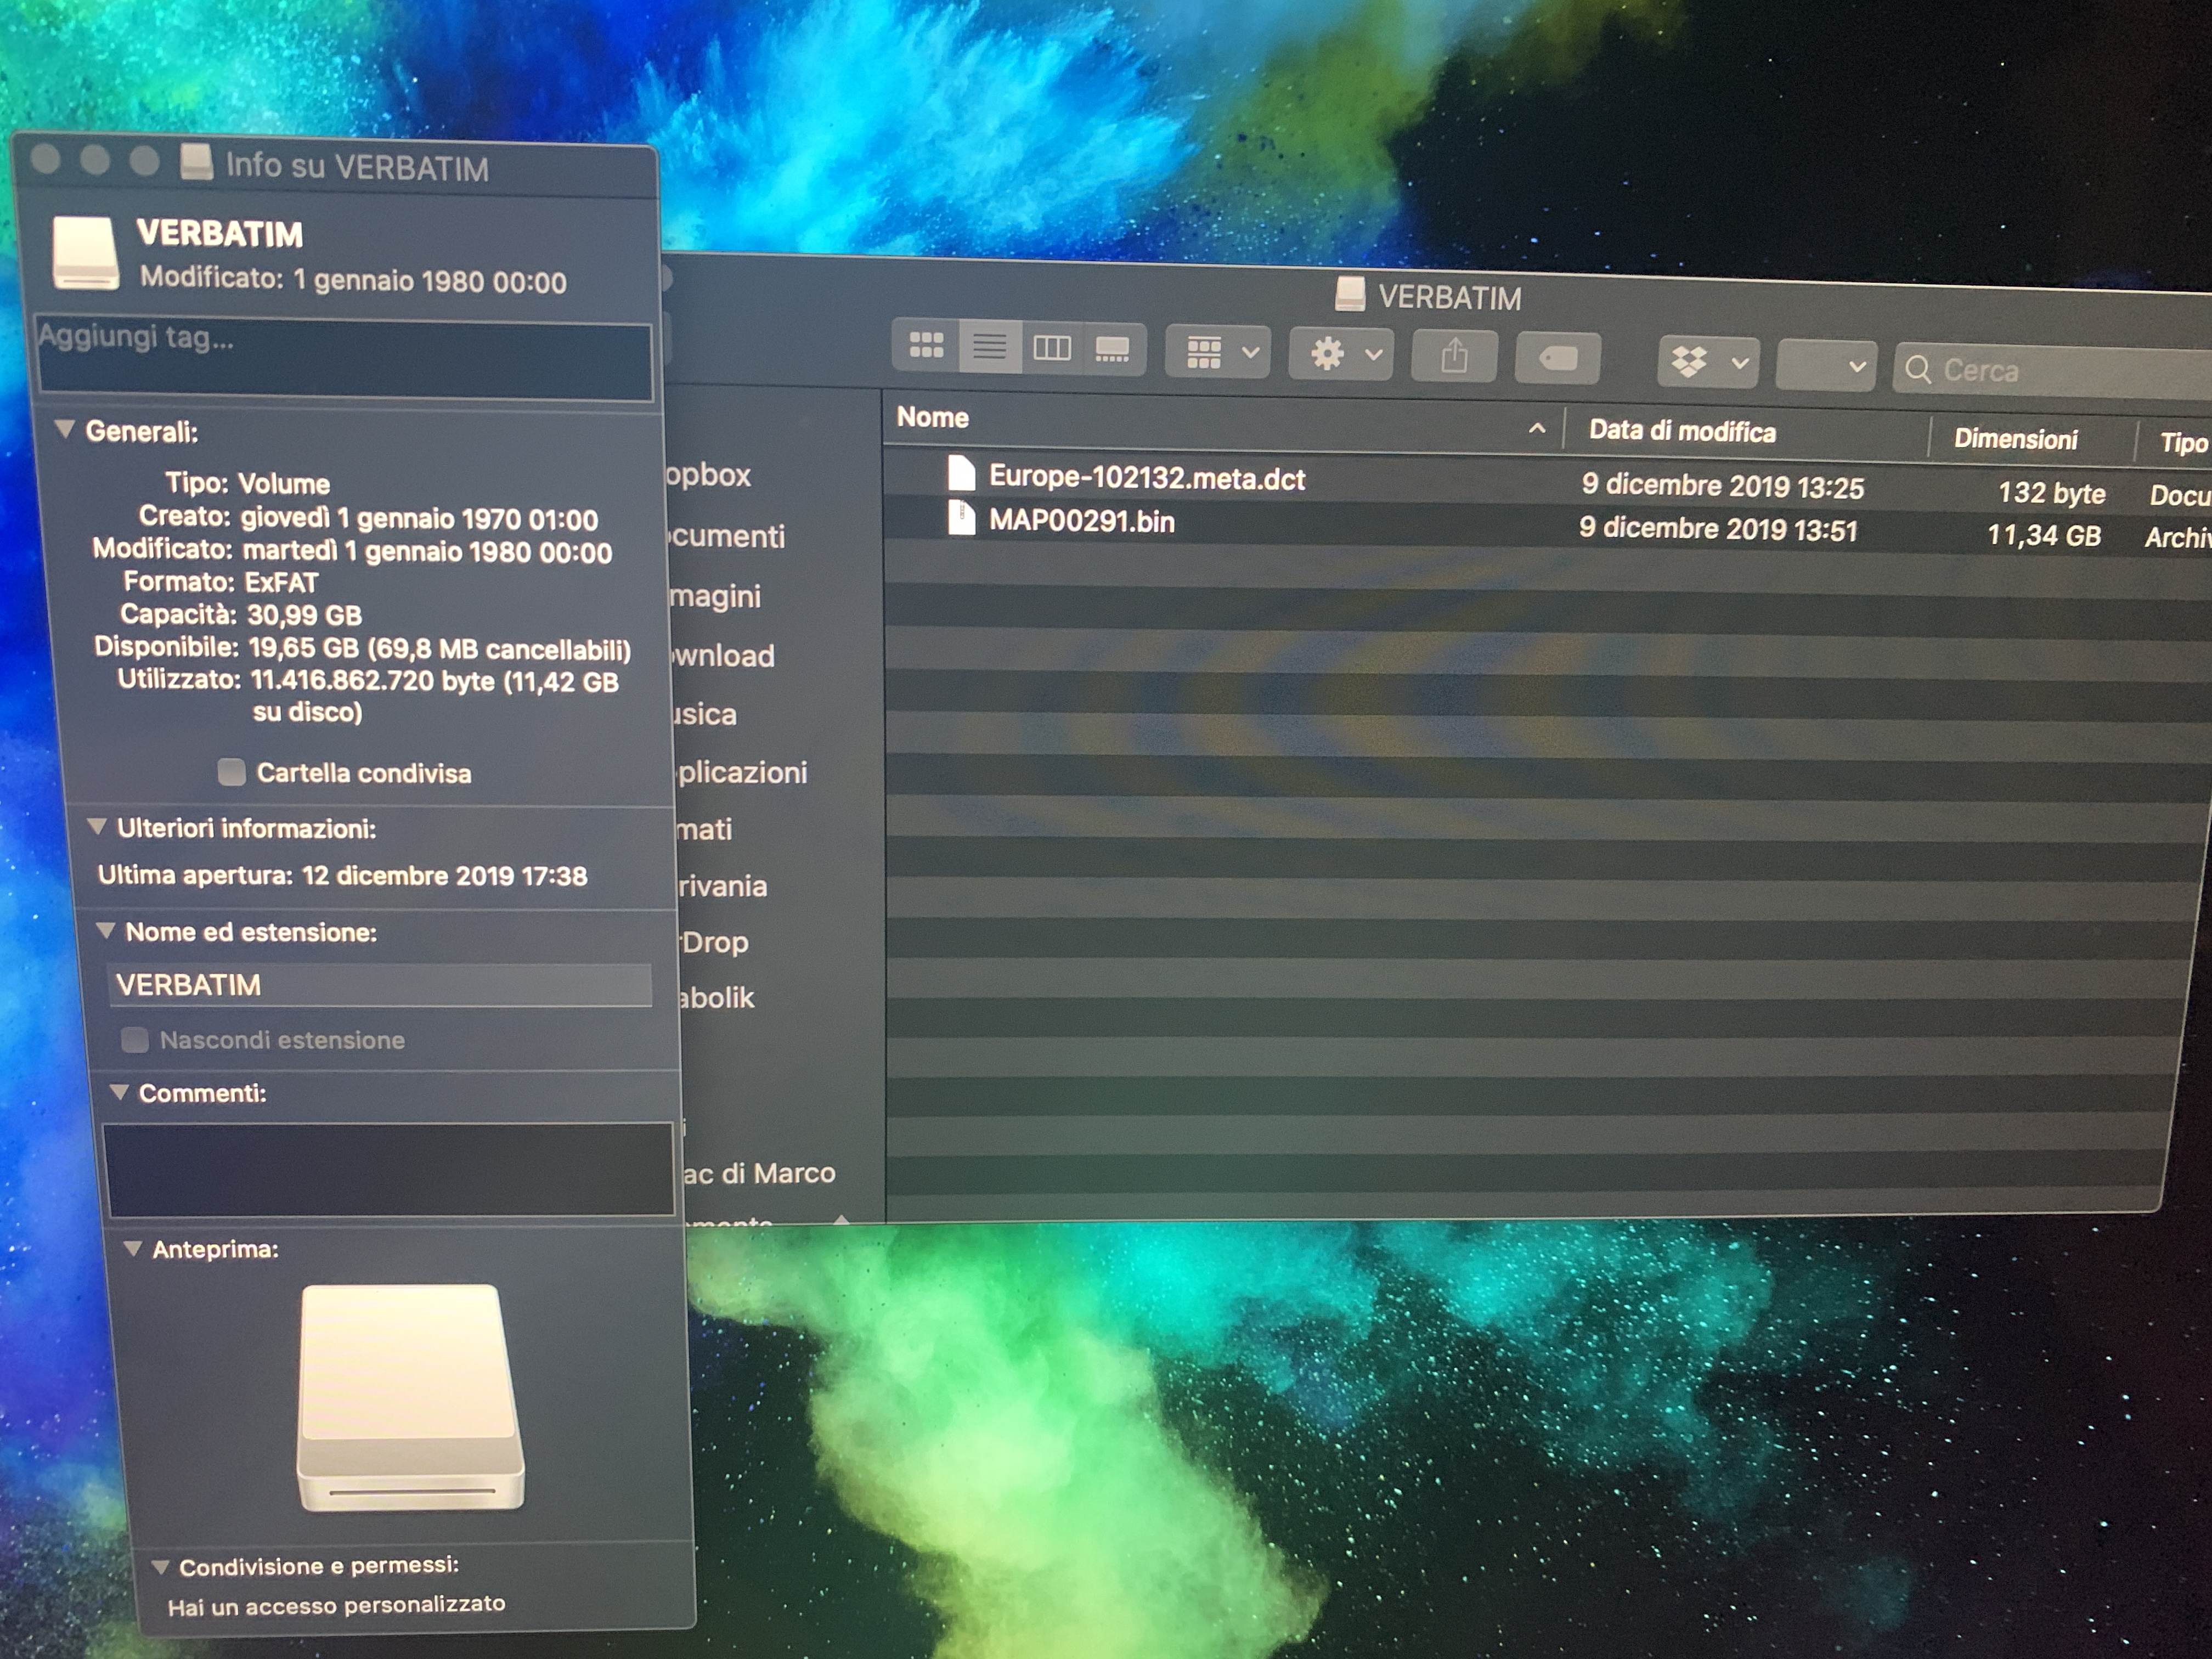Switch Finder to gallery view
The height and width of the screenshot is (1659, 2212).
point(1112,349)
